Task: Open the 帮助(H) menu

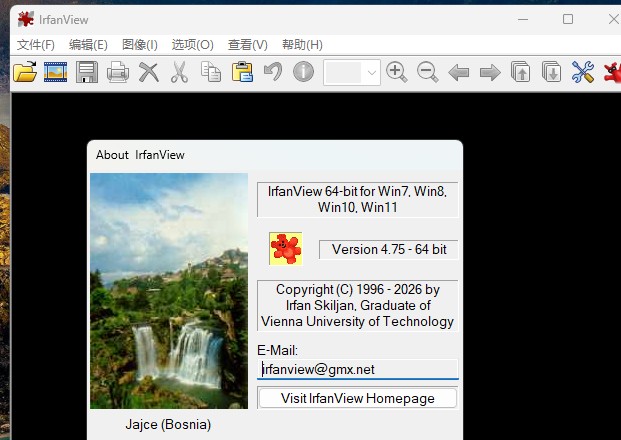Action: pos(302,45)
